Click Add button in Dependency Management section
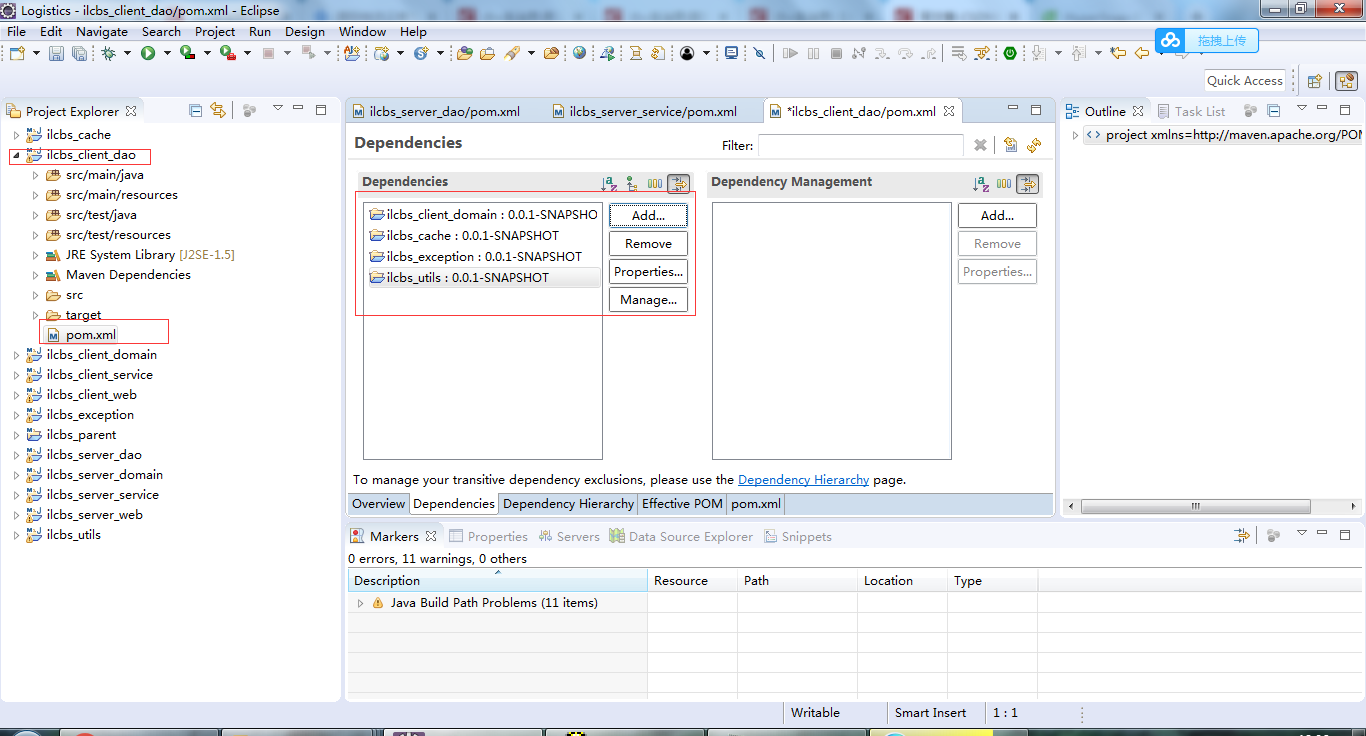This screenshot has width=1366, height=736. click(997, 215)
